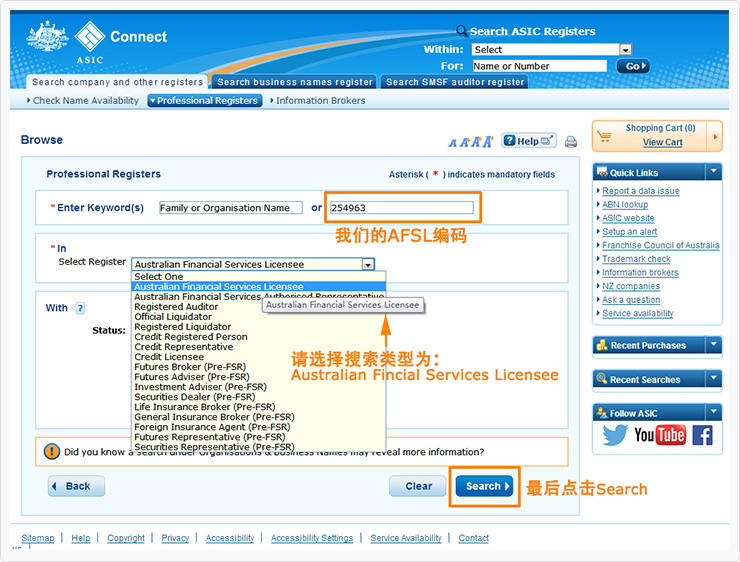Open Sitemap footer link

(38, 538)
